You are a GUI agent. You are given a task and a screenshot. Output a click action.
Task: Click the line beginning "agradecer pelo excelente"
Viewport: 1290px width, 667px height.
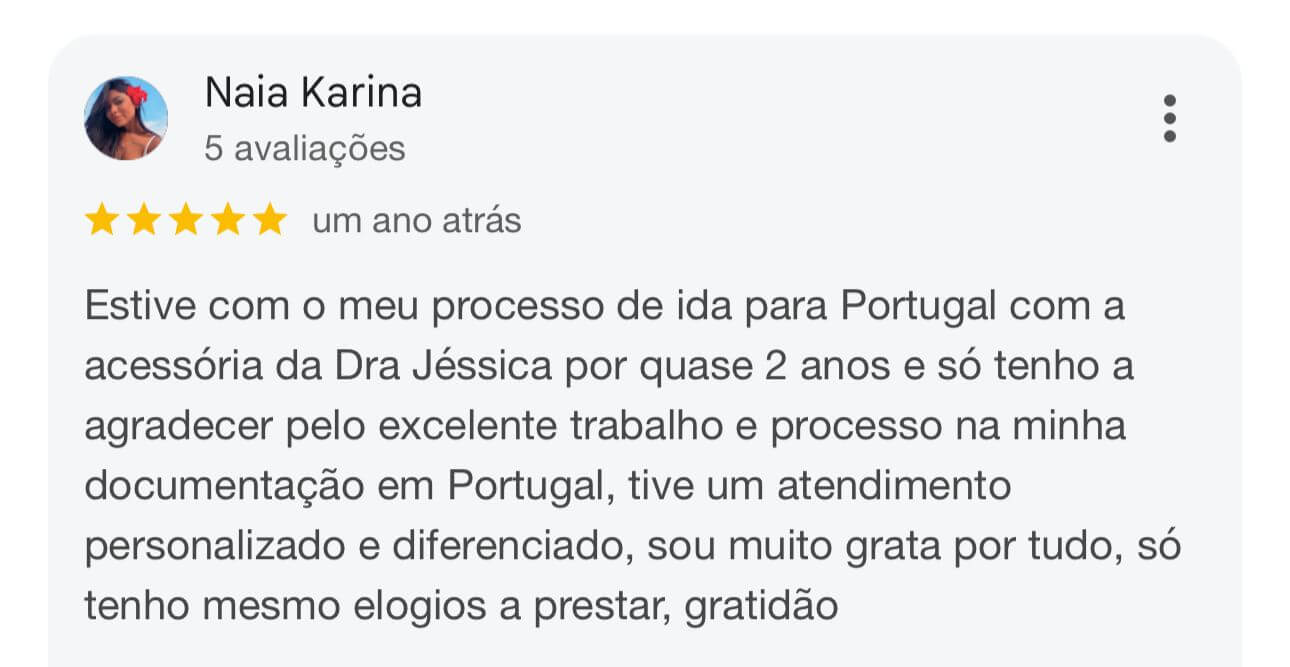(x=604, y=426)
